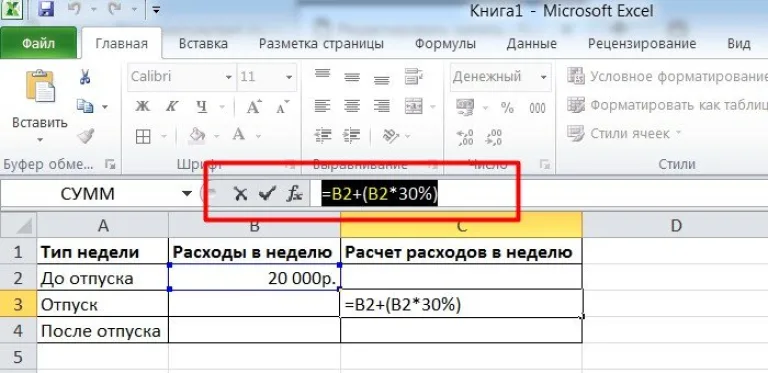768x373 pixels.
Task: Click cell B2 with 20 000р.
Action: pos(255,278)
